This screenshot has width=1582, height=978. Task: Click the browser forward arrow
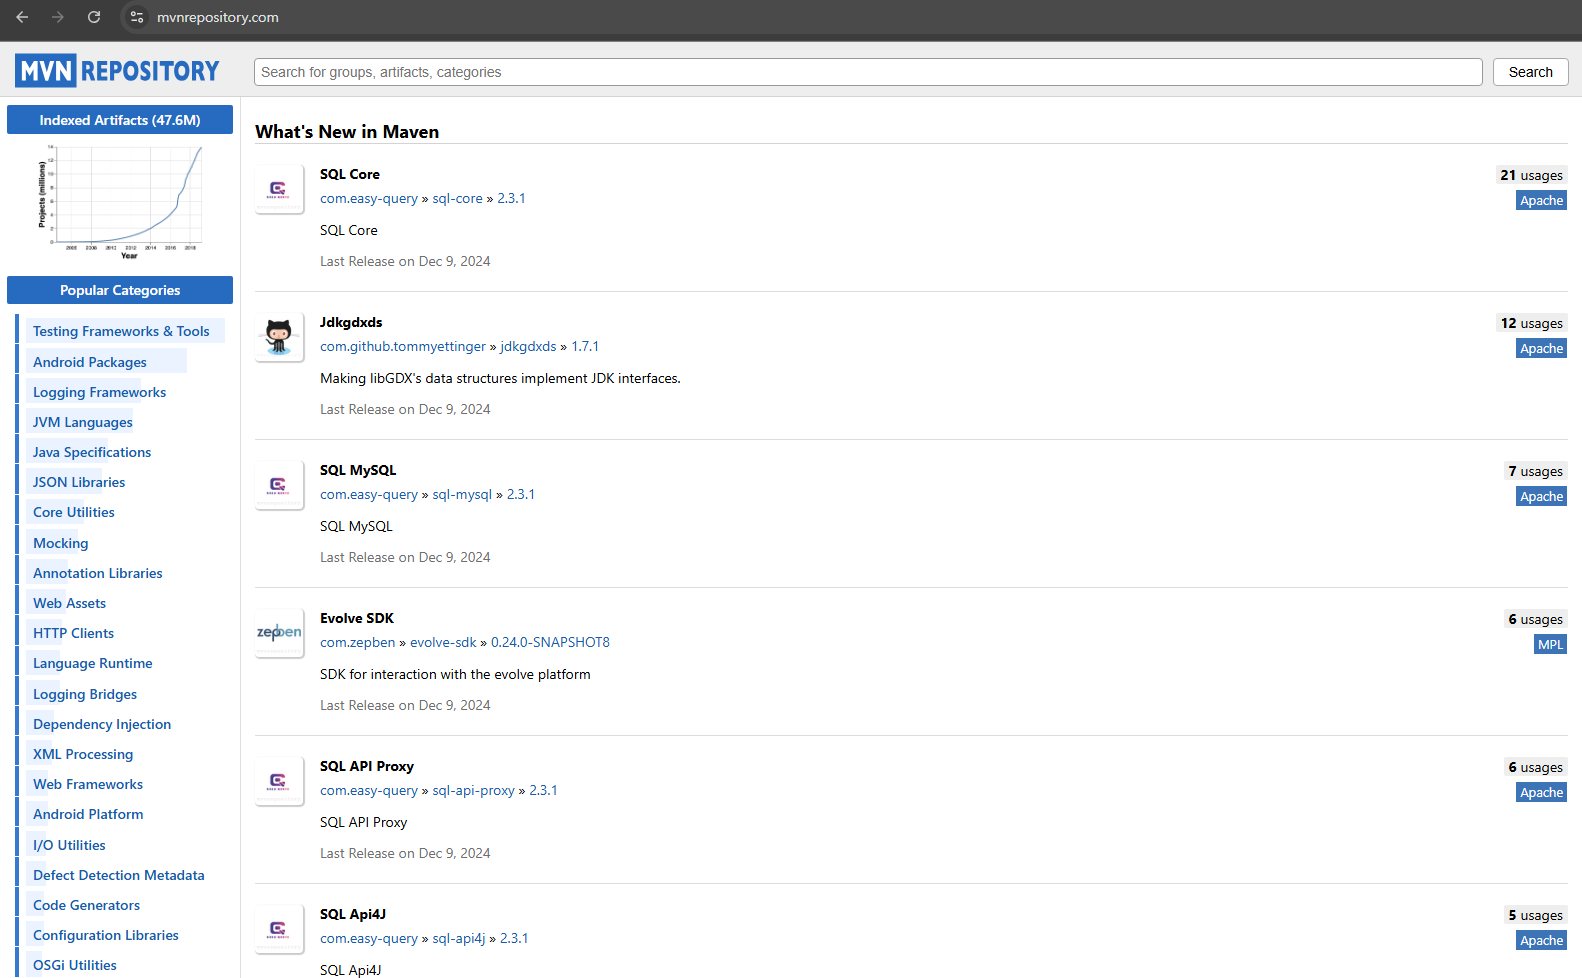[58, 17]
